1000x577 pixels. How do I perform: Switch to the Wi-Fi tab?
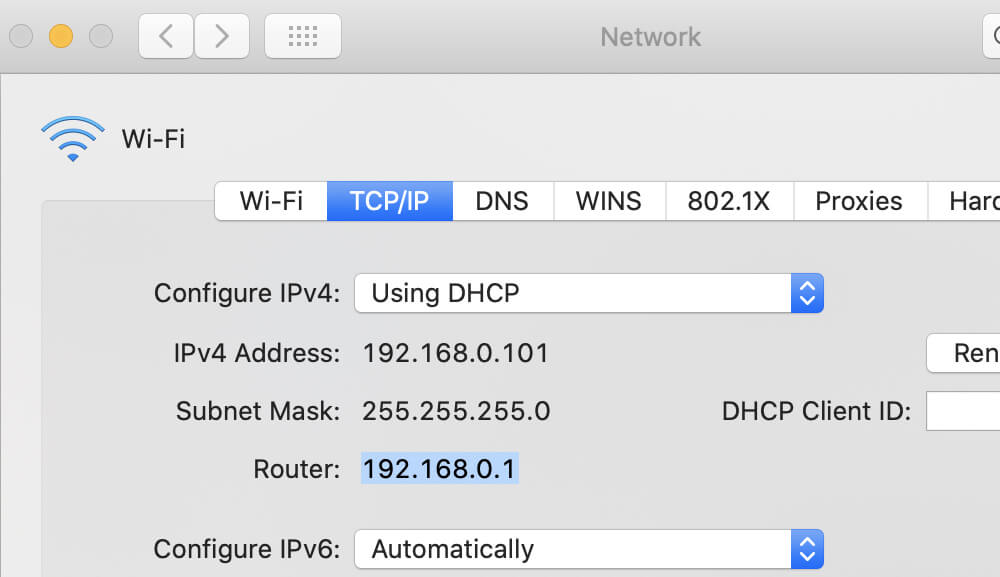click(x=271, y=201)
